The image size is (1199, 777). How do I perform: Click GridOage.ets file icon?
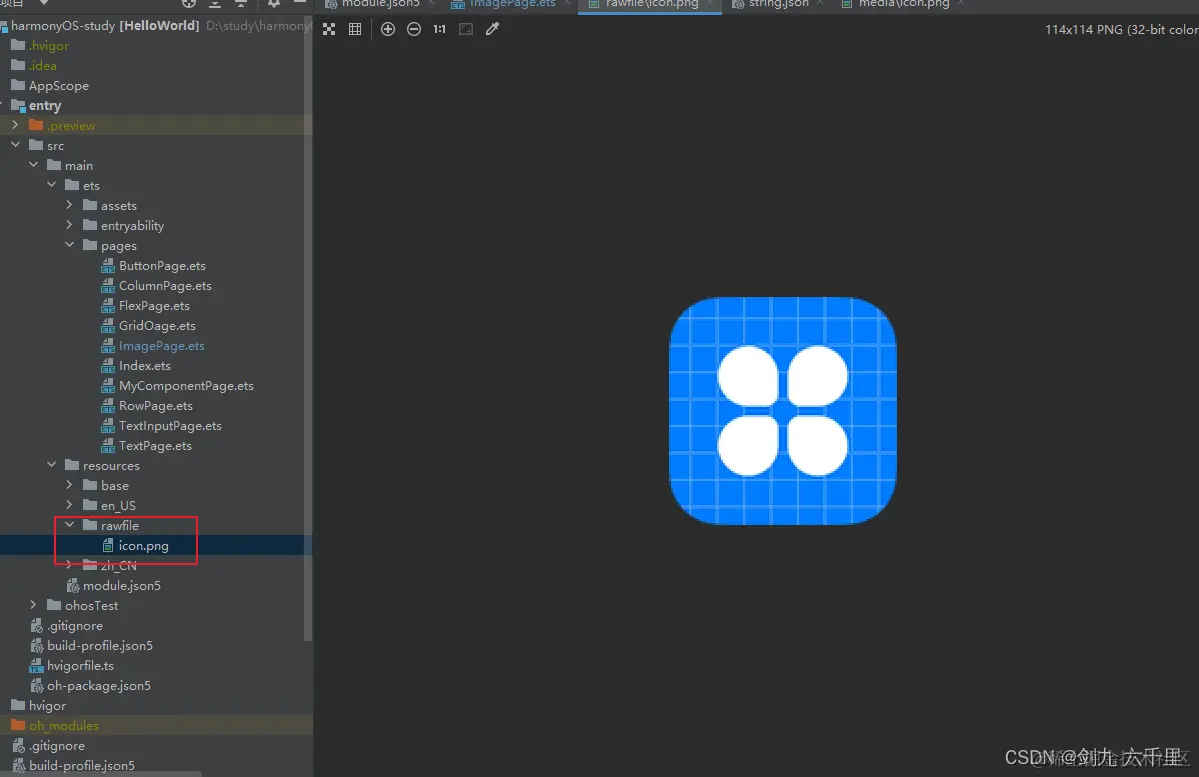pyautogui.click(x=109, y=326)
